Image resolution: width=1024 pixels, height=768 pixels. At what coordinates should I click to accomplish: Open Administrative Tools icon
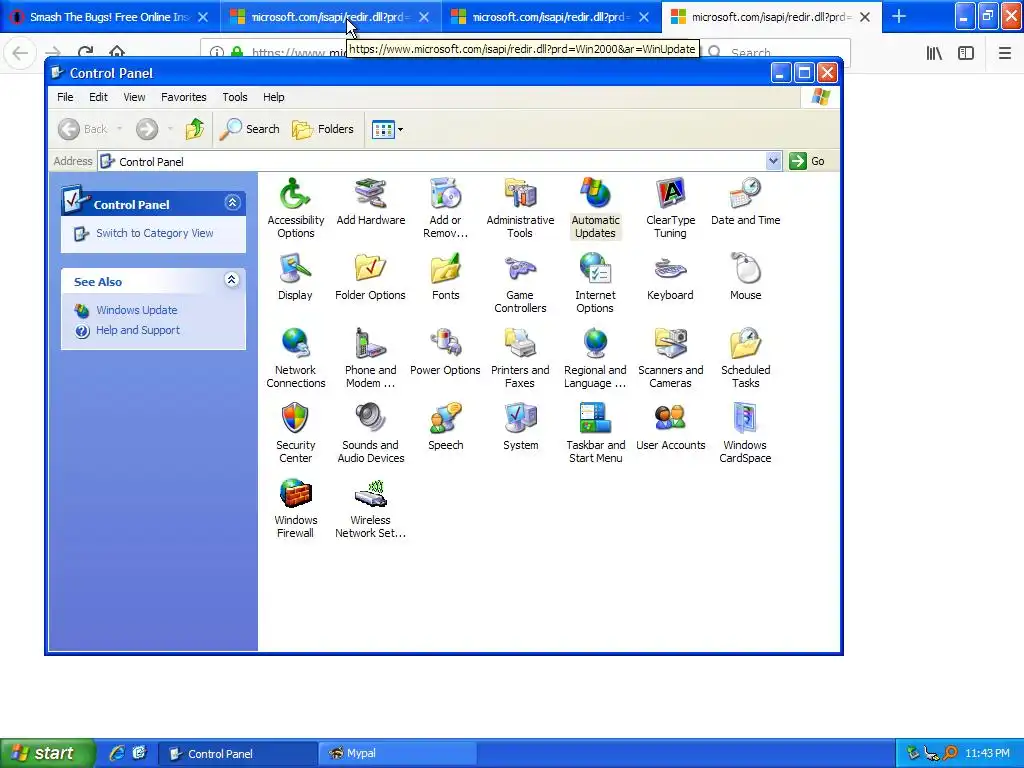[520, 208]
